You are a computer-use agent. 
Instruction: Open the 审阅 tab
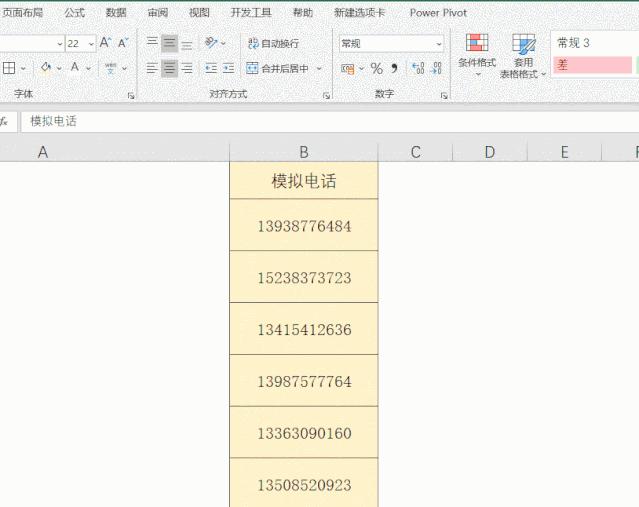(158, 13)
